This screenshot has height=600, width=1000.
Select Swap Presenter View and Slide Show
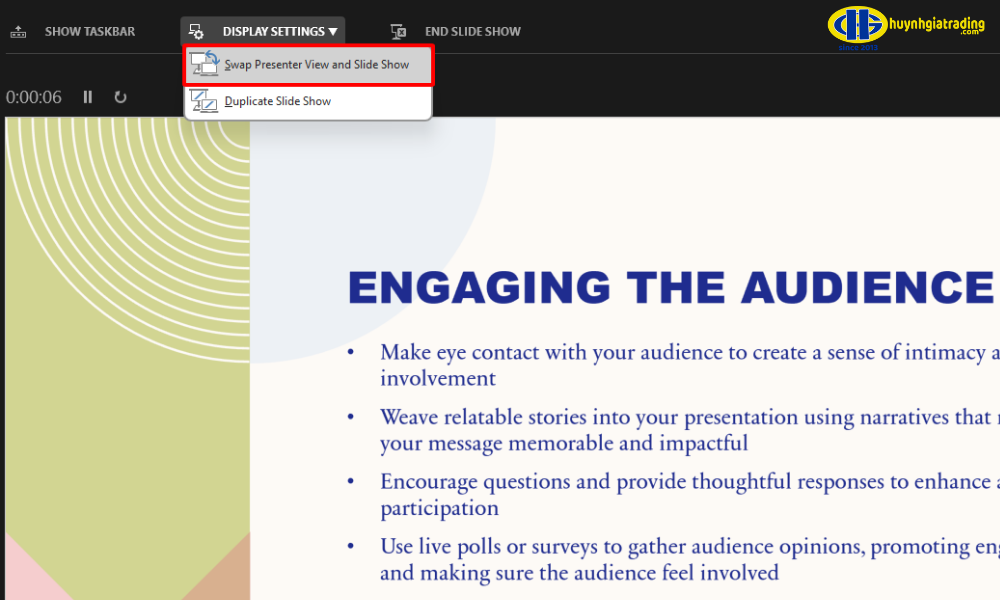[316, 65]
